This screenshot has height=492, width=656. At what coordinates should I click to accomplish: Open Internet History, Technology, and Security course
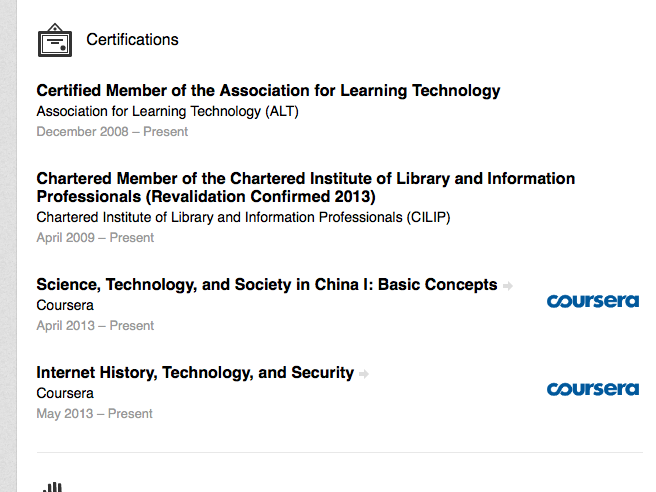(x=195, y=373)
